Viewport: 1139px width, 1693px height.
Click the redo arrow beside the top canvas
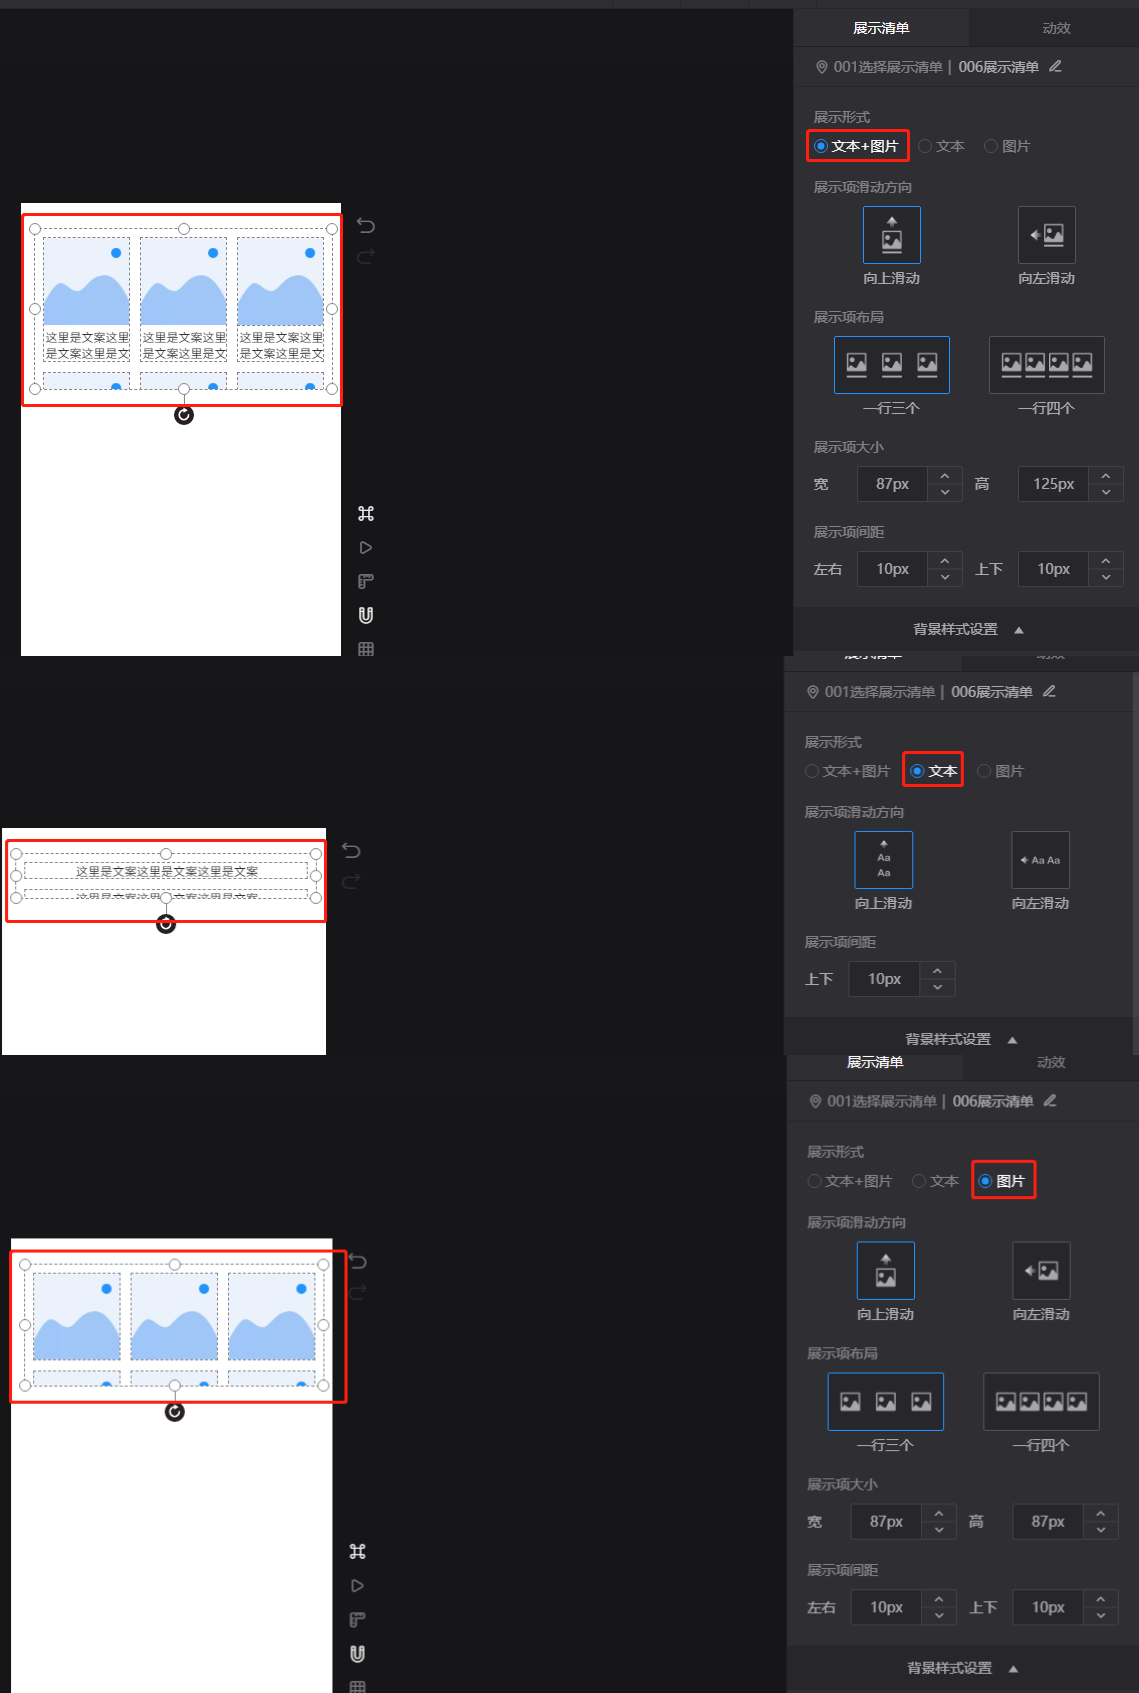point(366,257)
